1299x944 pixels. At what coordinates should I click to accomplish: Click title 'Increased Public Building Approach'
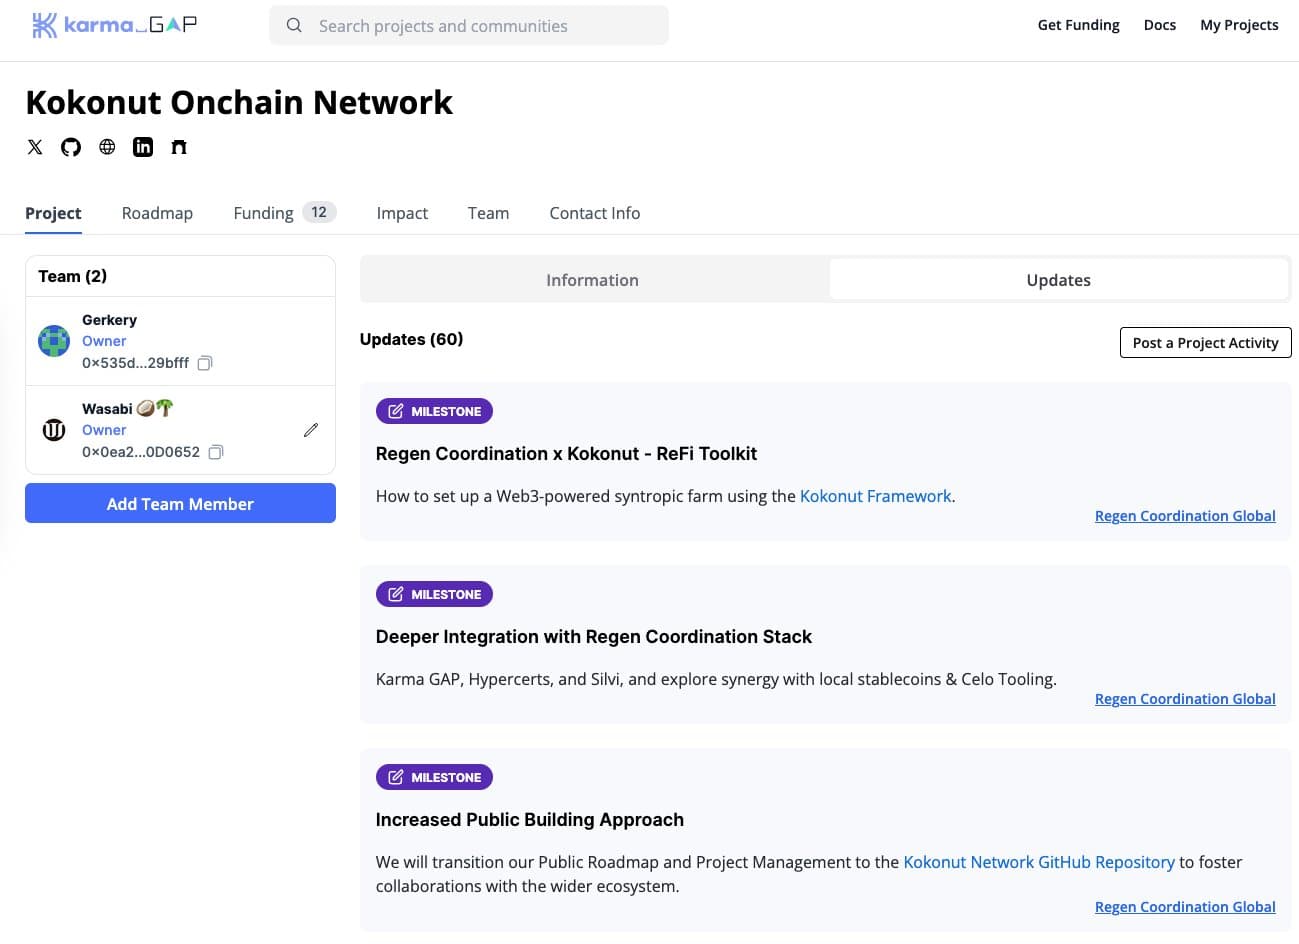[530, 820]
